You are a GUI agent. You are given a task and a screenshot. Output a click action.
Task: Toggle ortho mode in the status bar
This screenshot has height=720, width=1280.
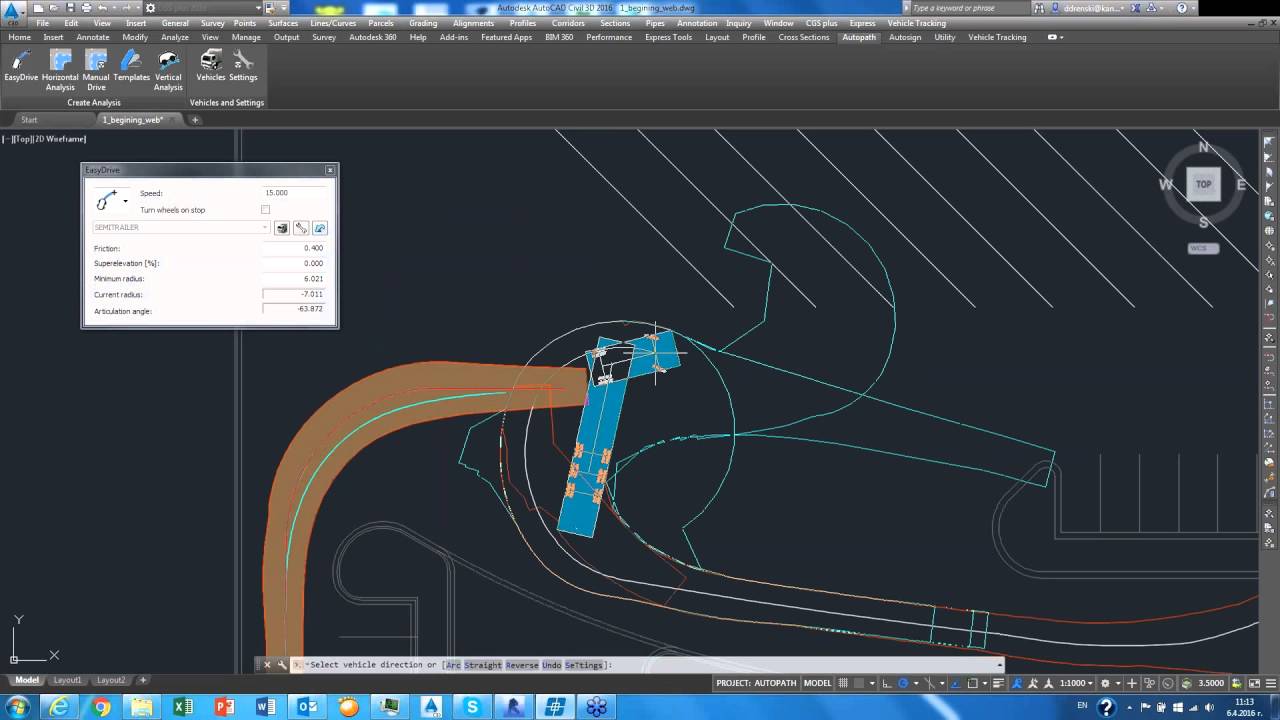pyautogui.click(x=885, y=683)
